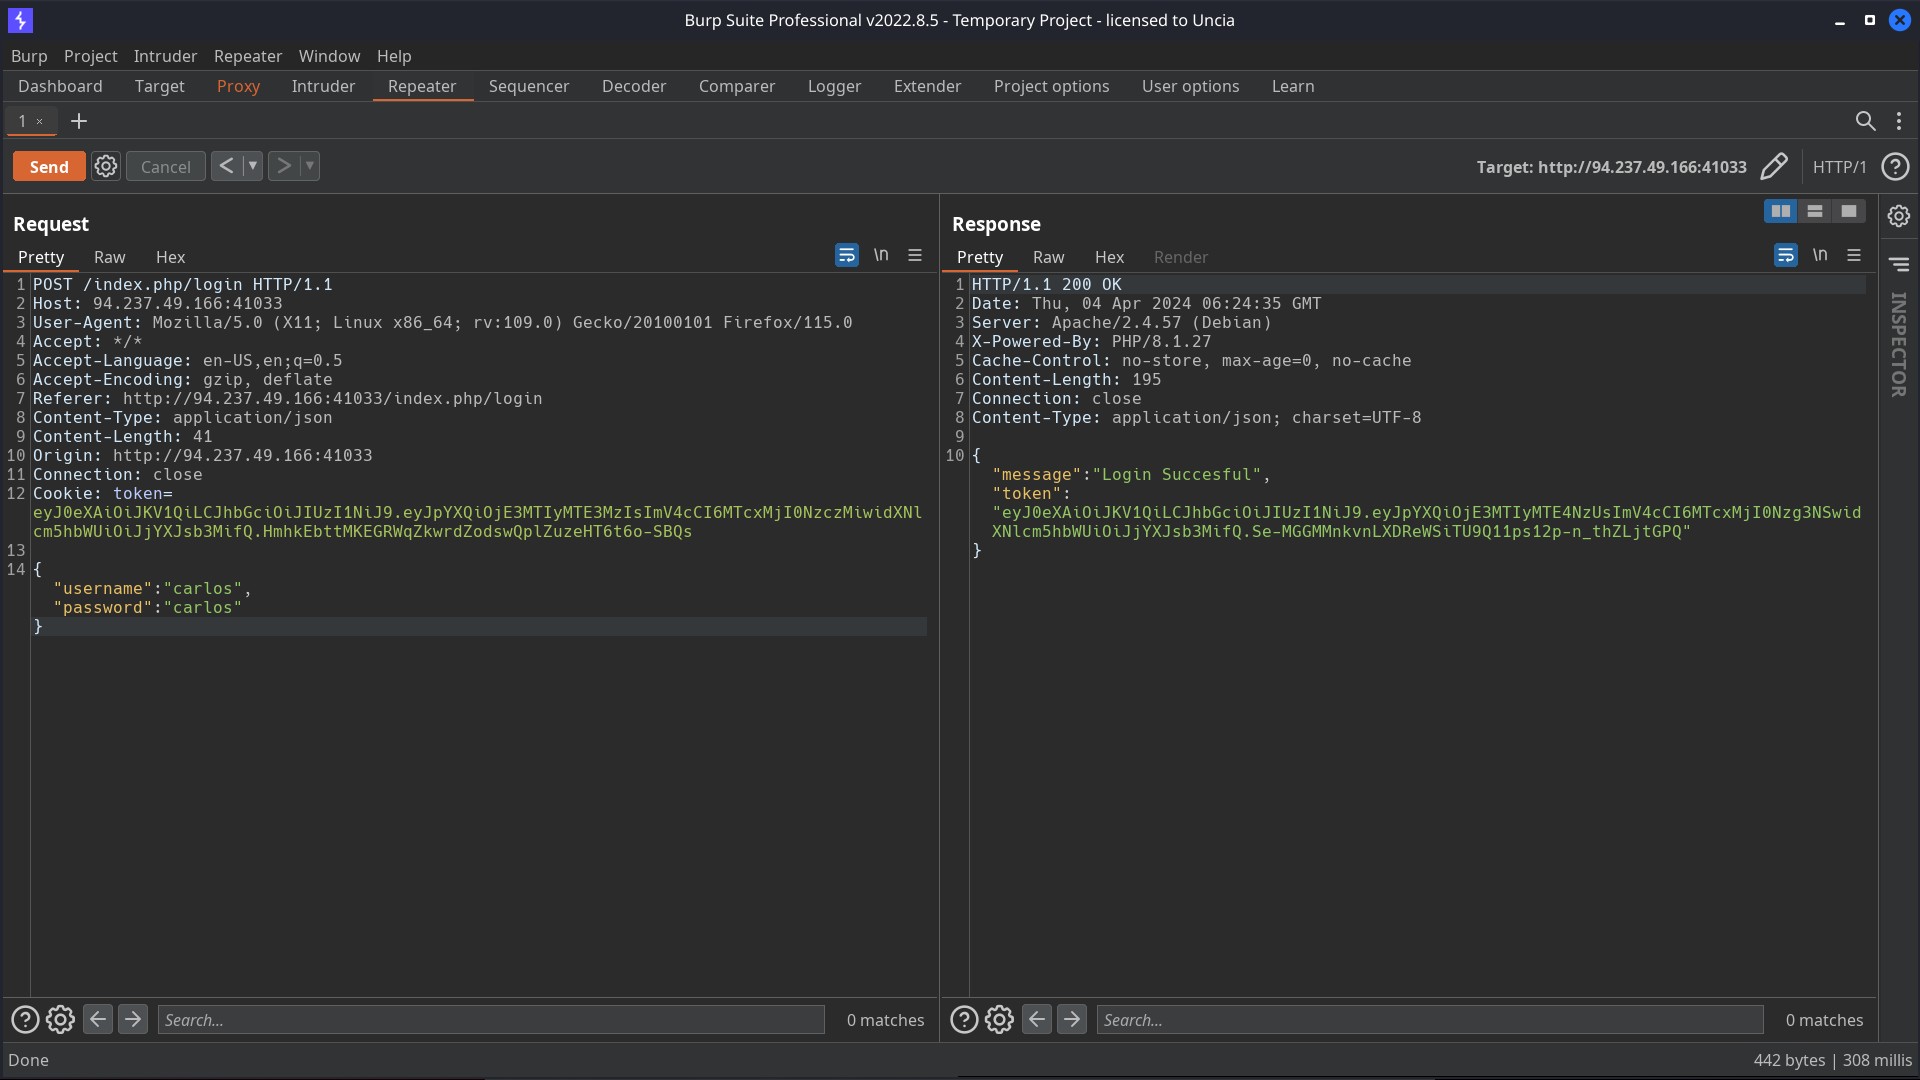Select the top/bottom split layout view

(1815, 211)
